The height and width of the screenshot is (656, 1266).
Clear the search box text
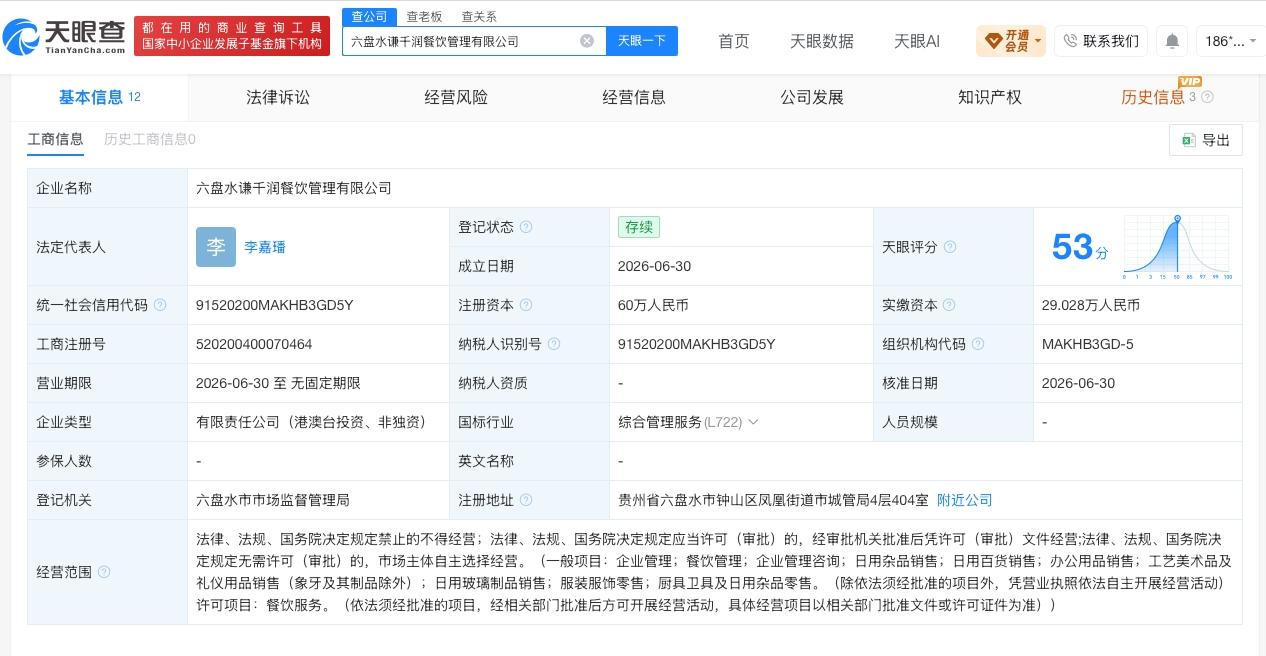[x=587, y=41]
